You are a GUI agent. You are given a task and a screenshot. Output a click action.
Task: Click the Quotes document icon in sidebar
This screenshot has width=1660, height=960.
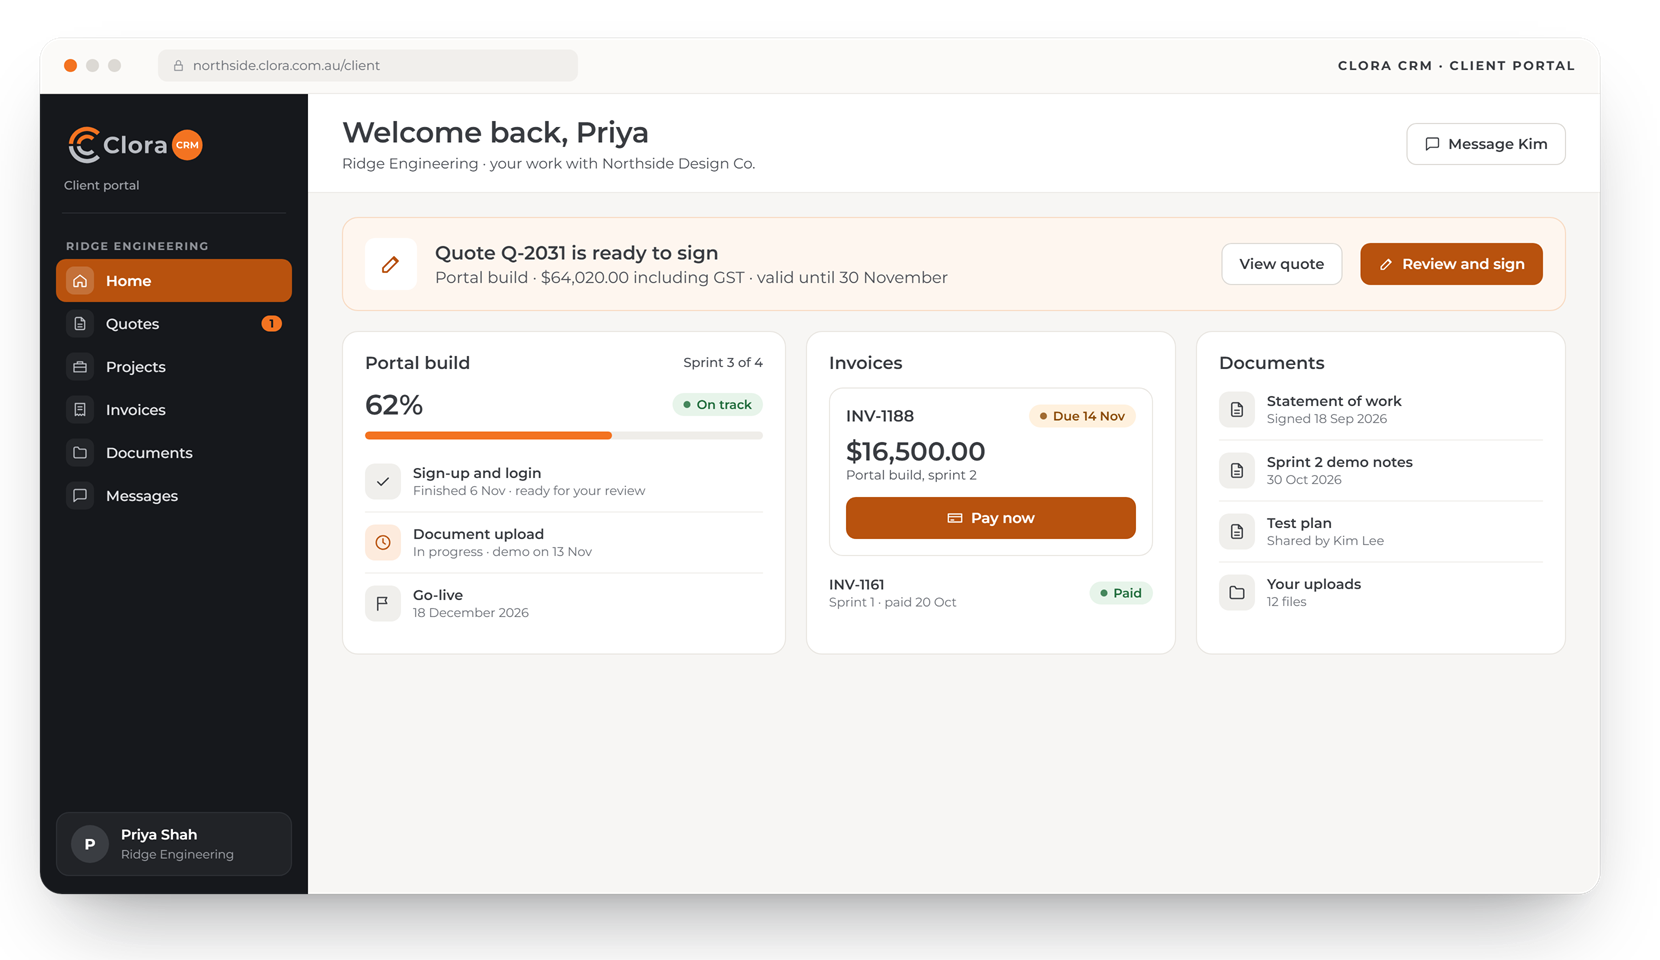tap(80, 324)
